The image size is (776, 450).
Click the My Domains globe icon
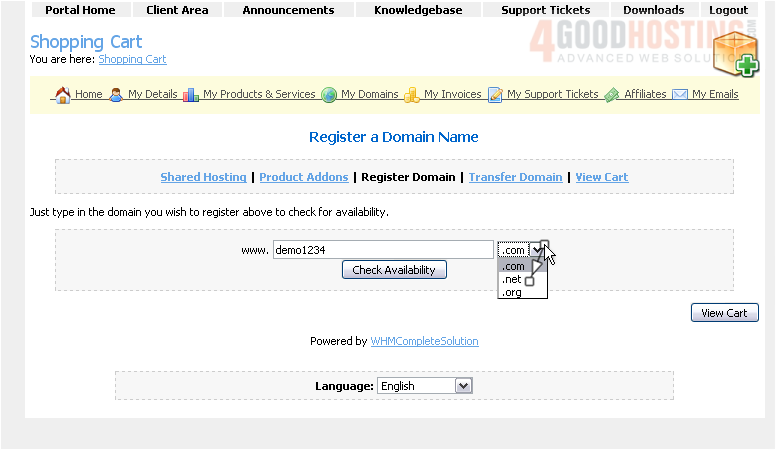pyautogui.click(x=329, y=95)
